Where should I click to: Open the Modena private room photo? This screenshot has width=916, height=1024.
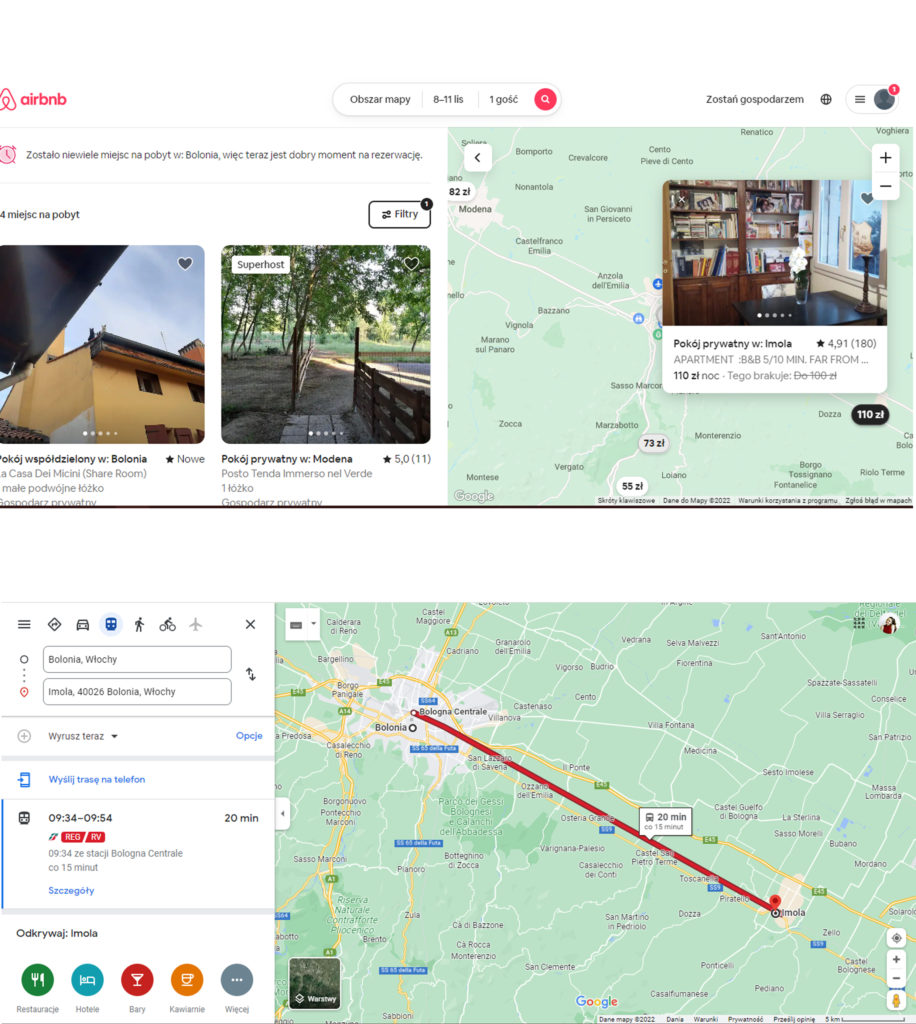pyautogui.click(x=326, y=344)
